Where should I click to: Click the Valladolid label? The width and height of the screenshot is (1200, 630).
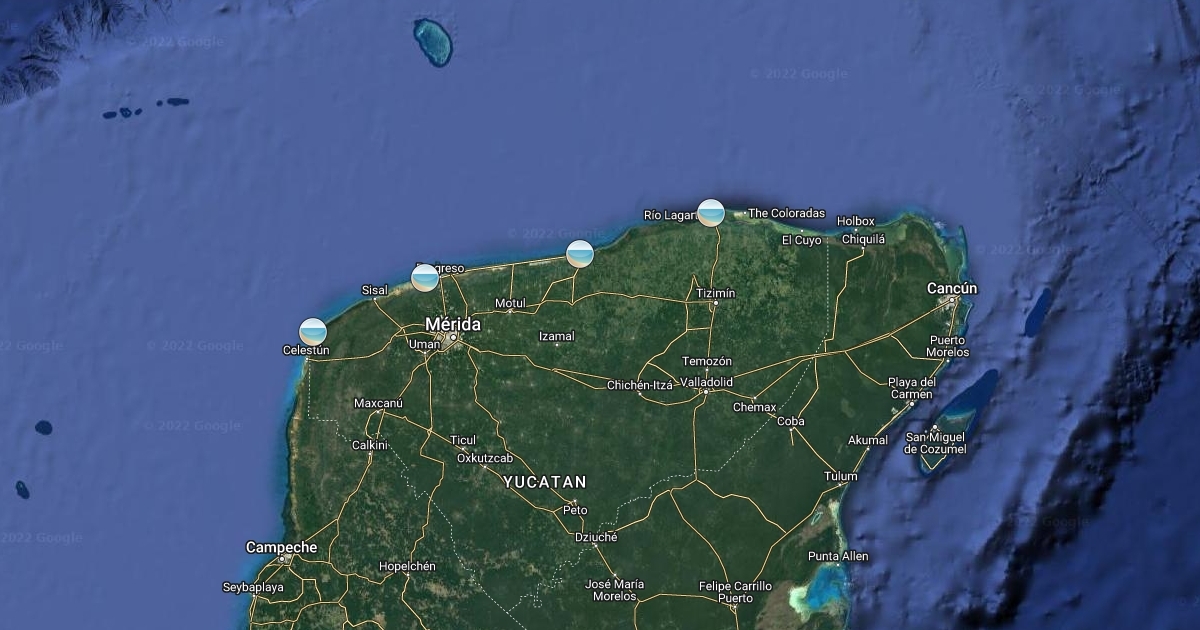pos(707,382)
